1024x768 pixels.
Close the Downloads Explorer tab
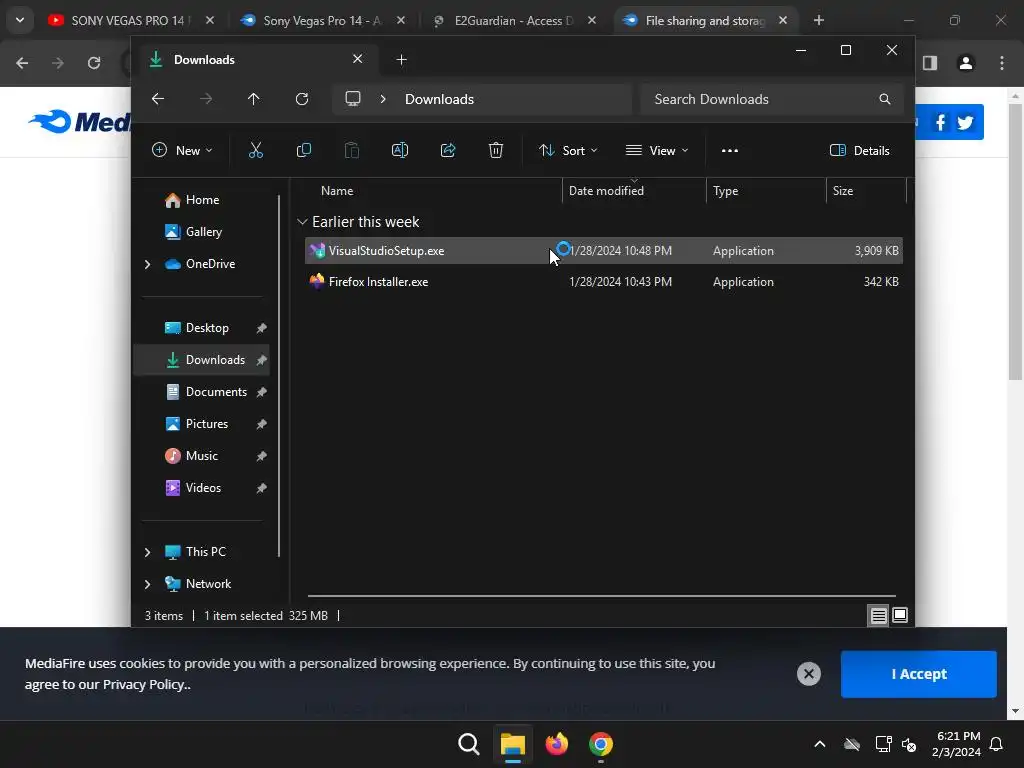pos(357,59)
